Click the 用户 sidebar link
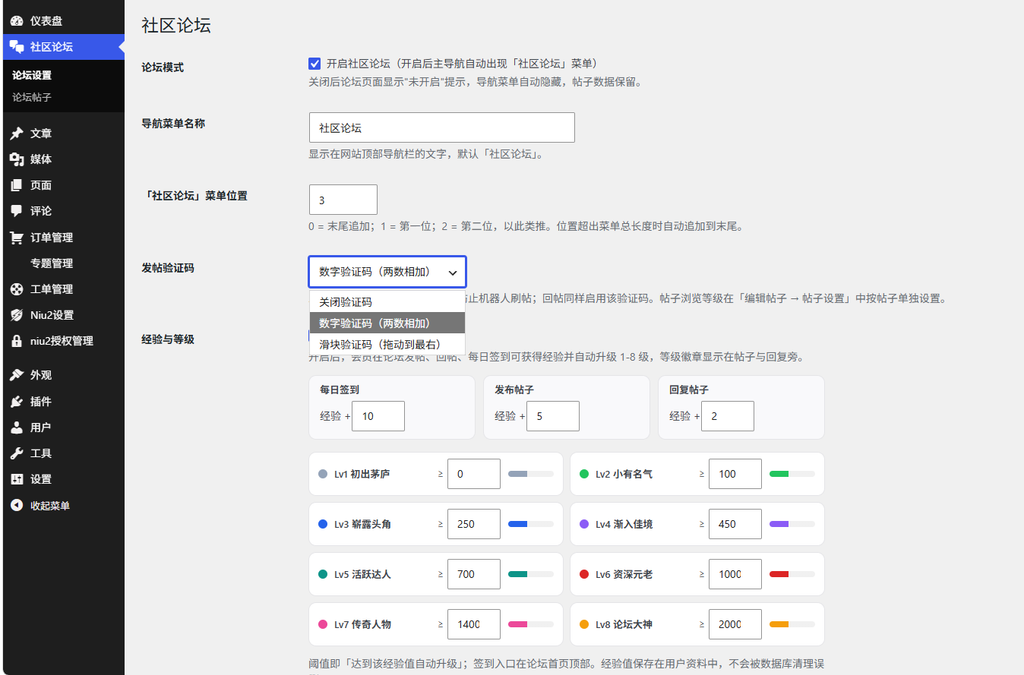 [40, 428]
